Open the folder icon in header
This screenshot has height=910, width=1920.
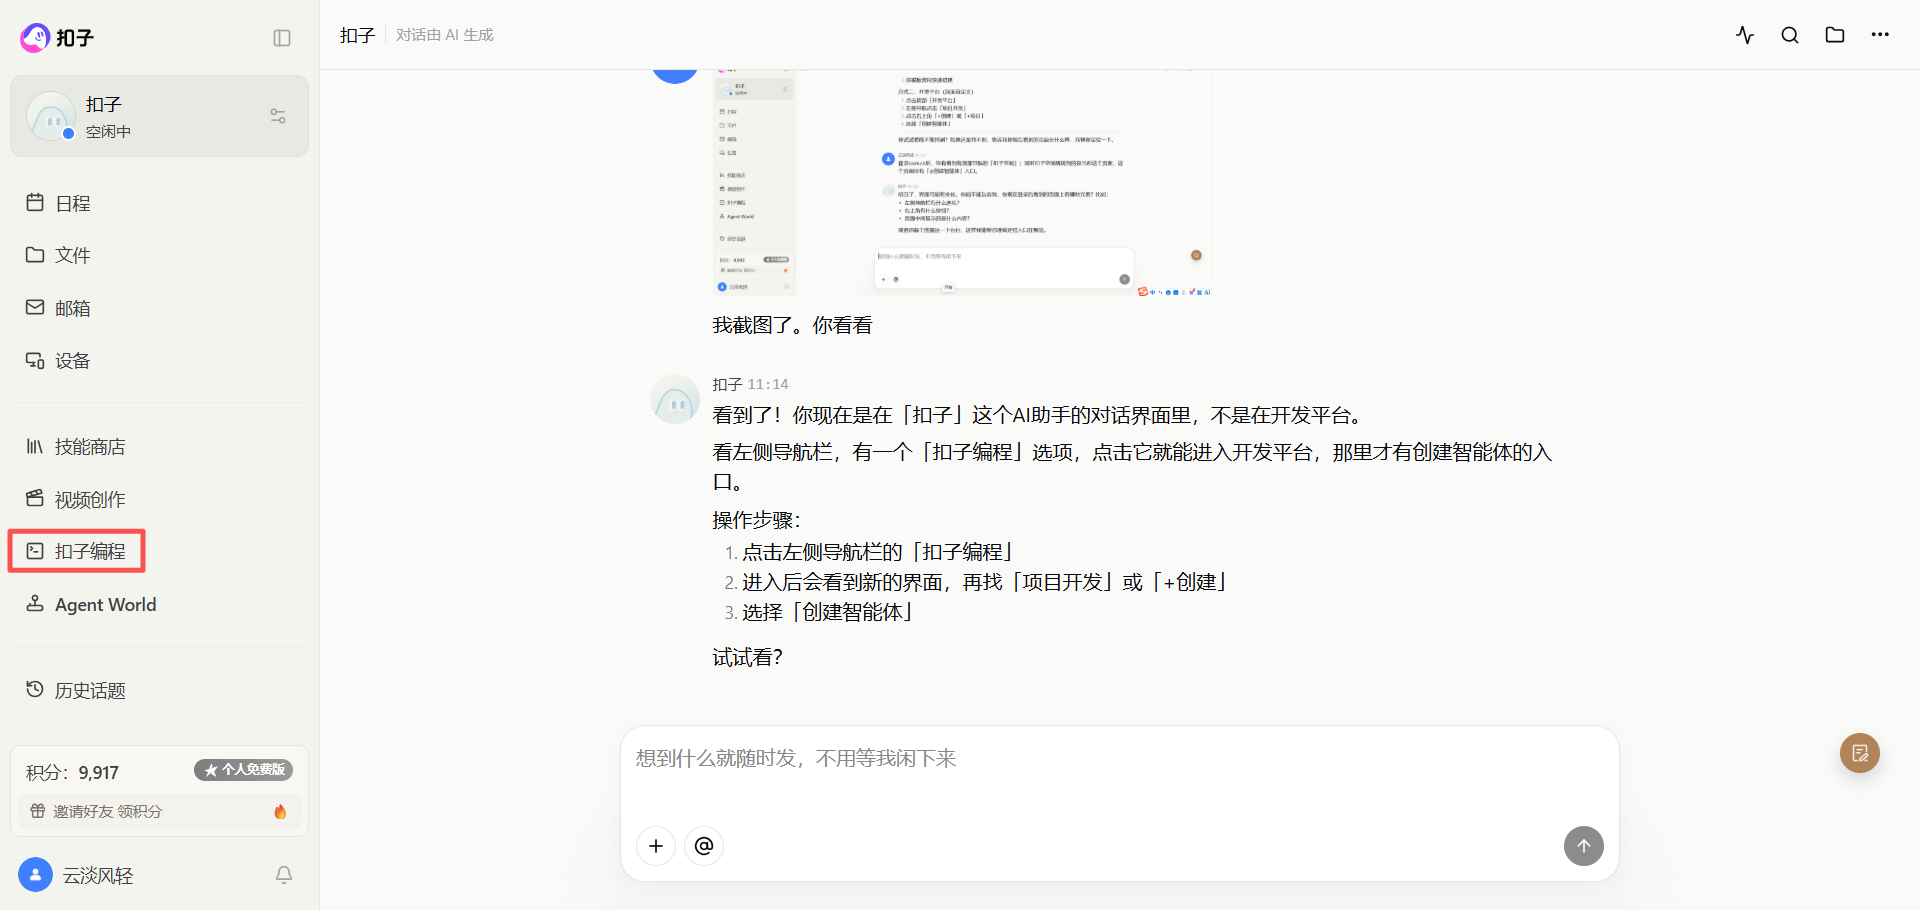coord(1835,35)
